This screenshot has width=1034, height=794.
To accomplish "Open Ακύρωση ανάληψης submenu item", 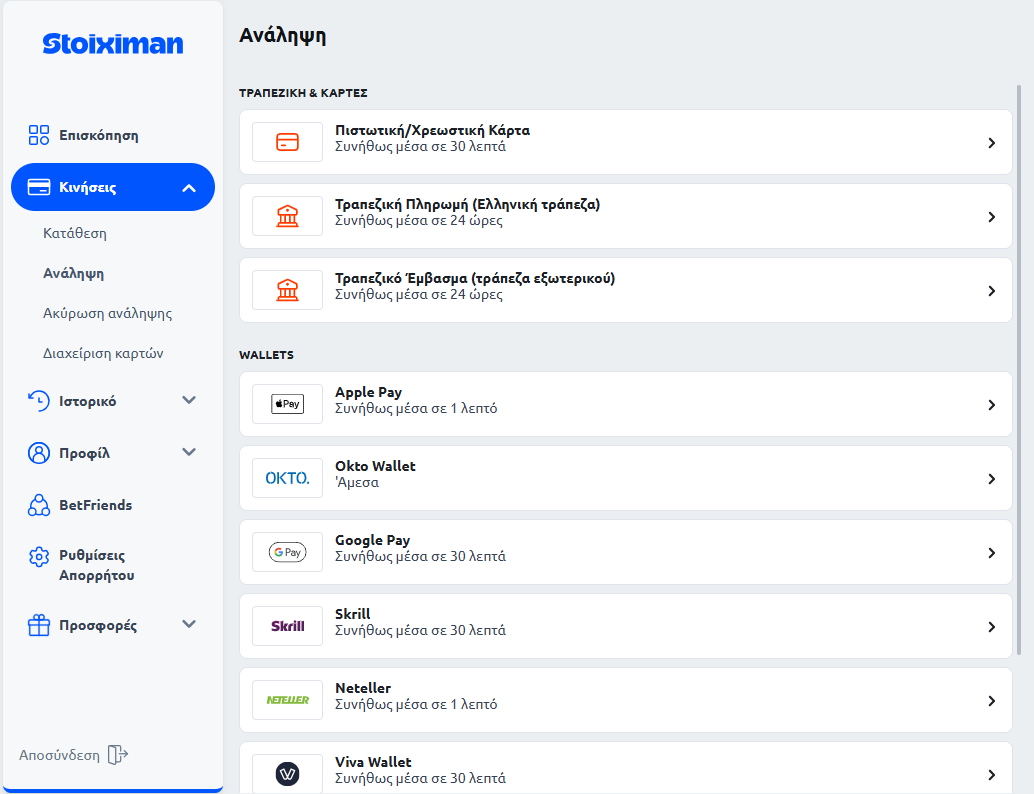I will pyautogui.click(x=108, y=313).
